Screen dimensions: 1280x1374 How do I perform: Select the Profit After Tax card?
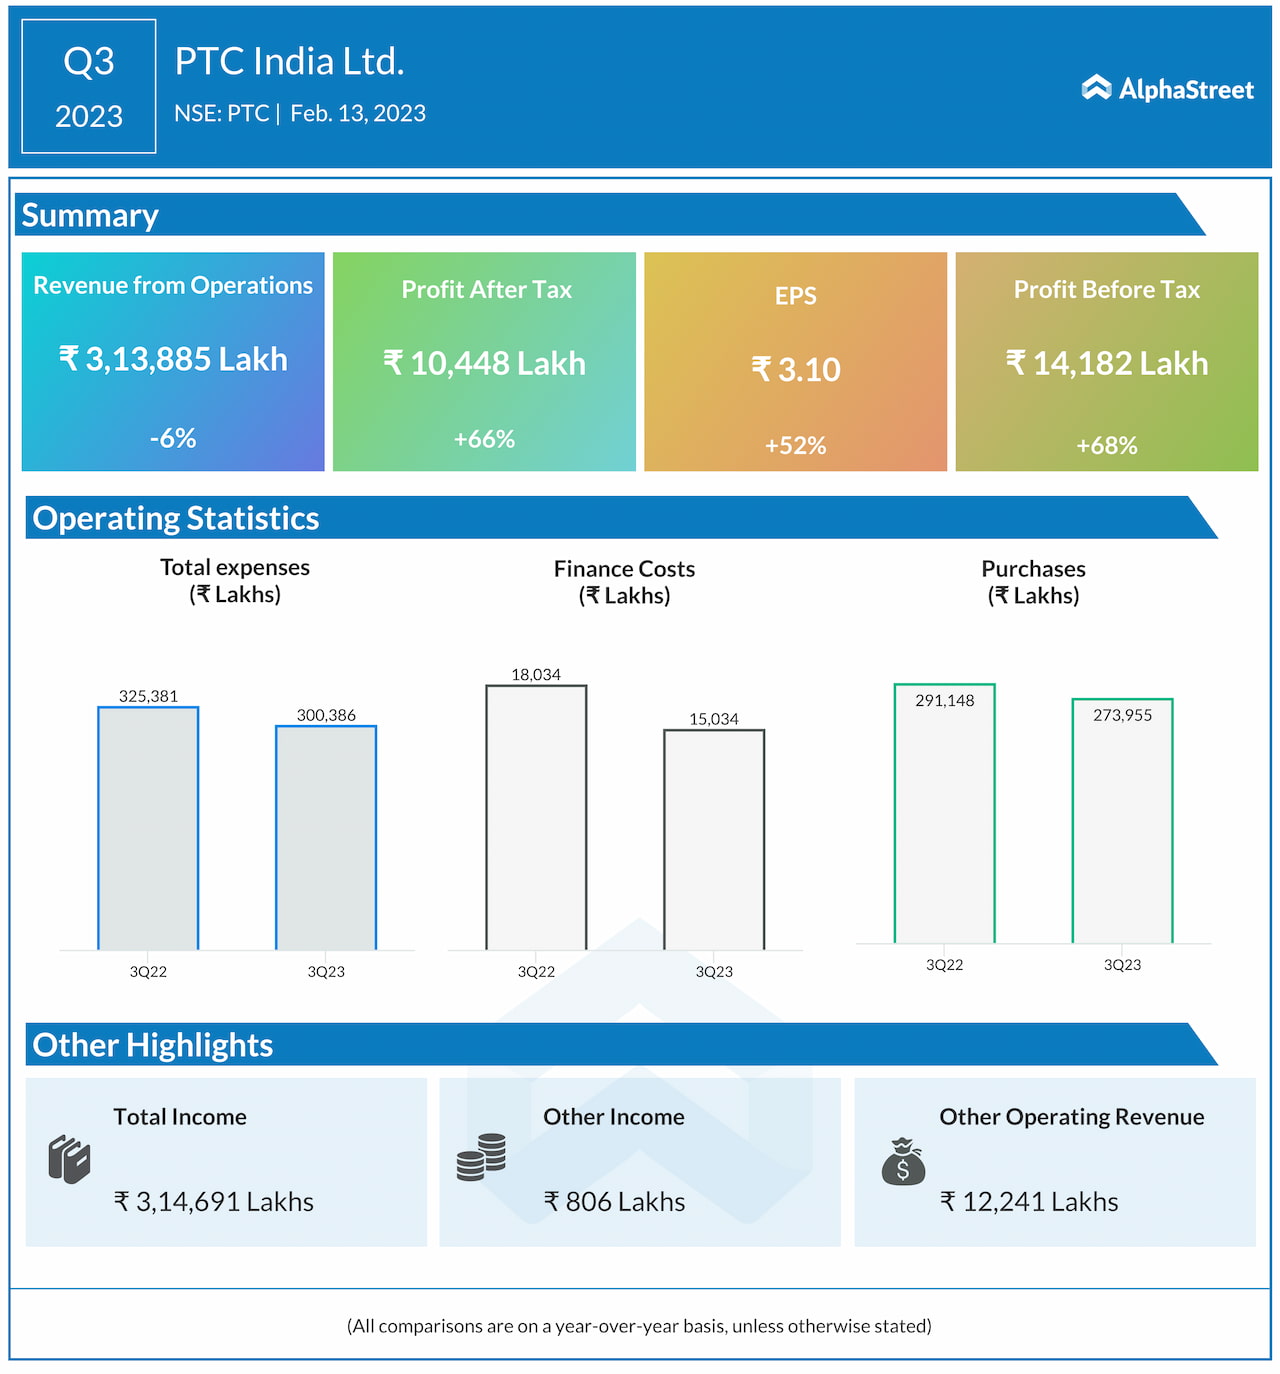[x=484, y=361]
